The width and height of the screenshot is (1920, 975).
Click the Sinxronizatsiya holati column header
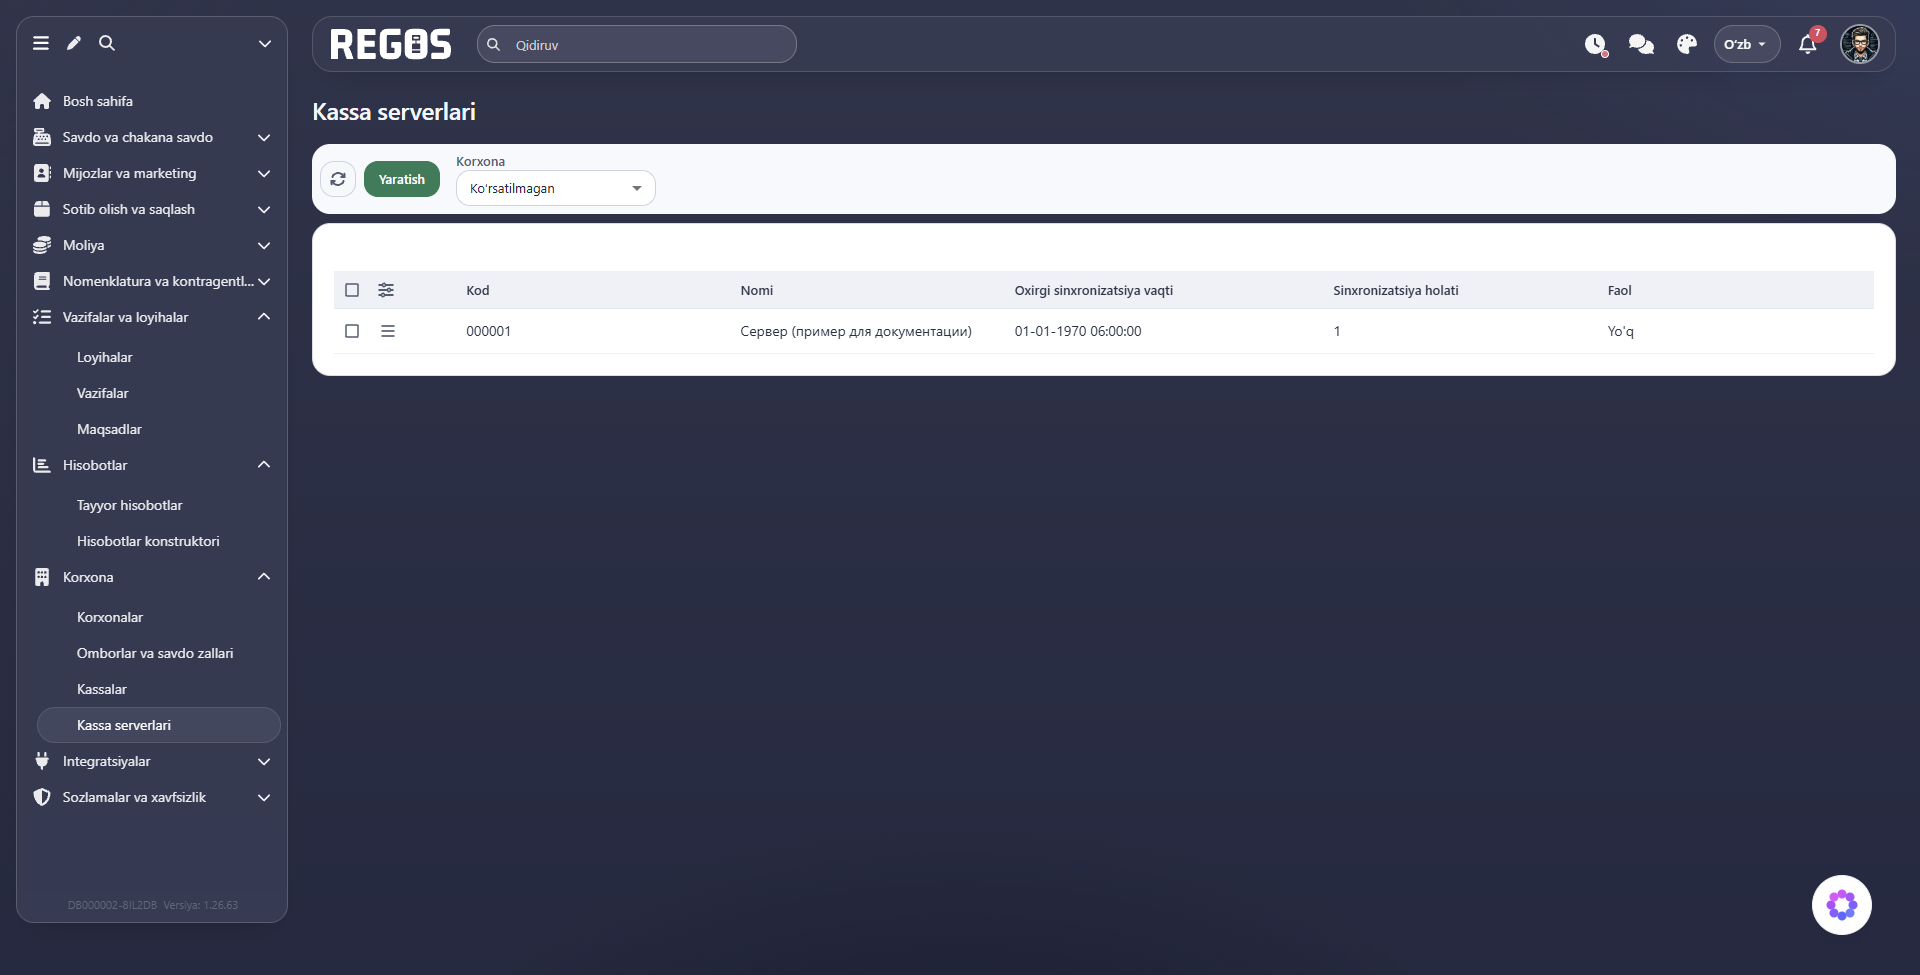coord(1396,290)
